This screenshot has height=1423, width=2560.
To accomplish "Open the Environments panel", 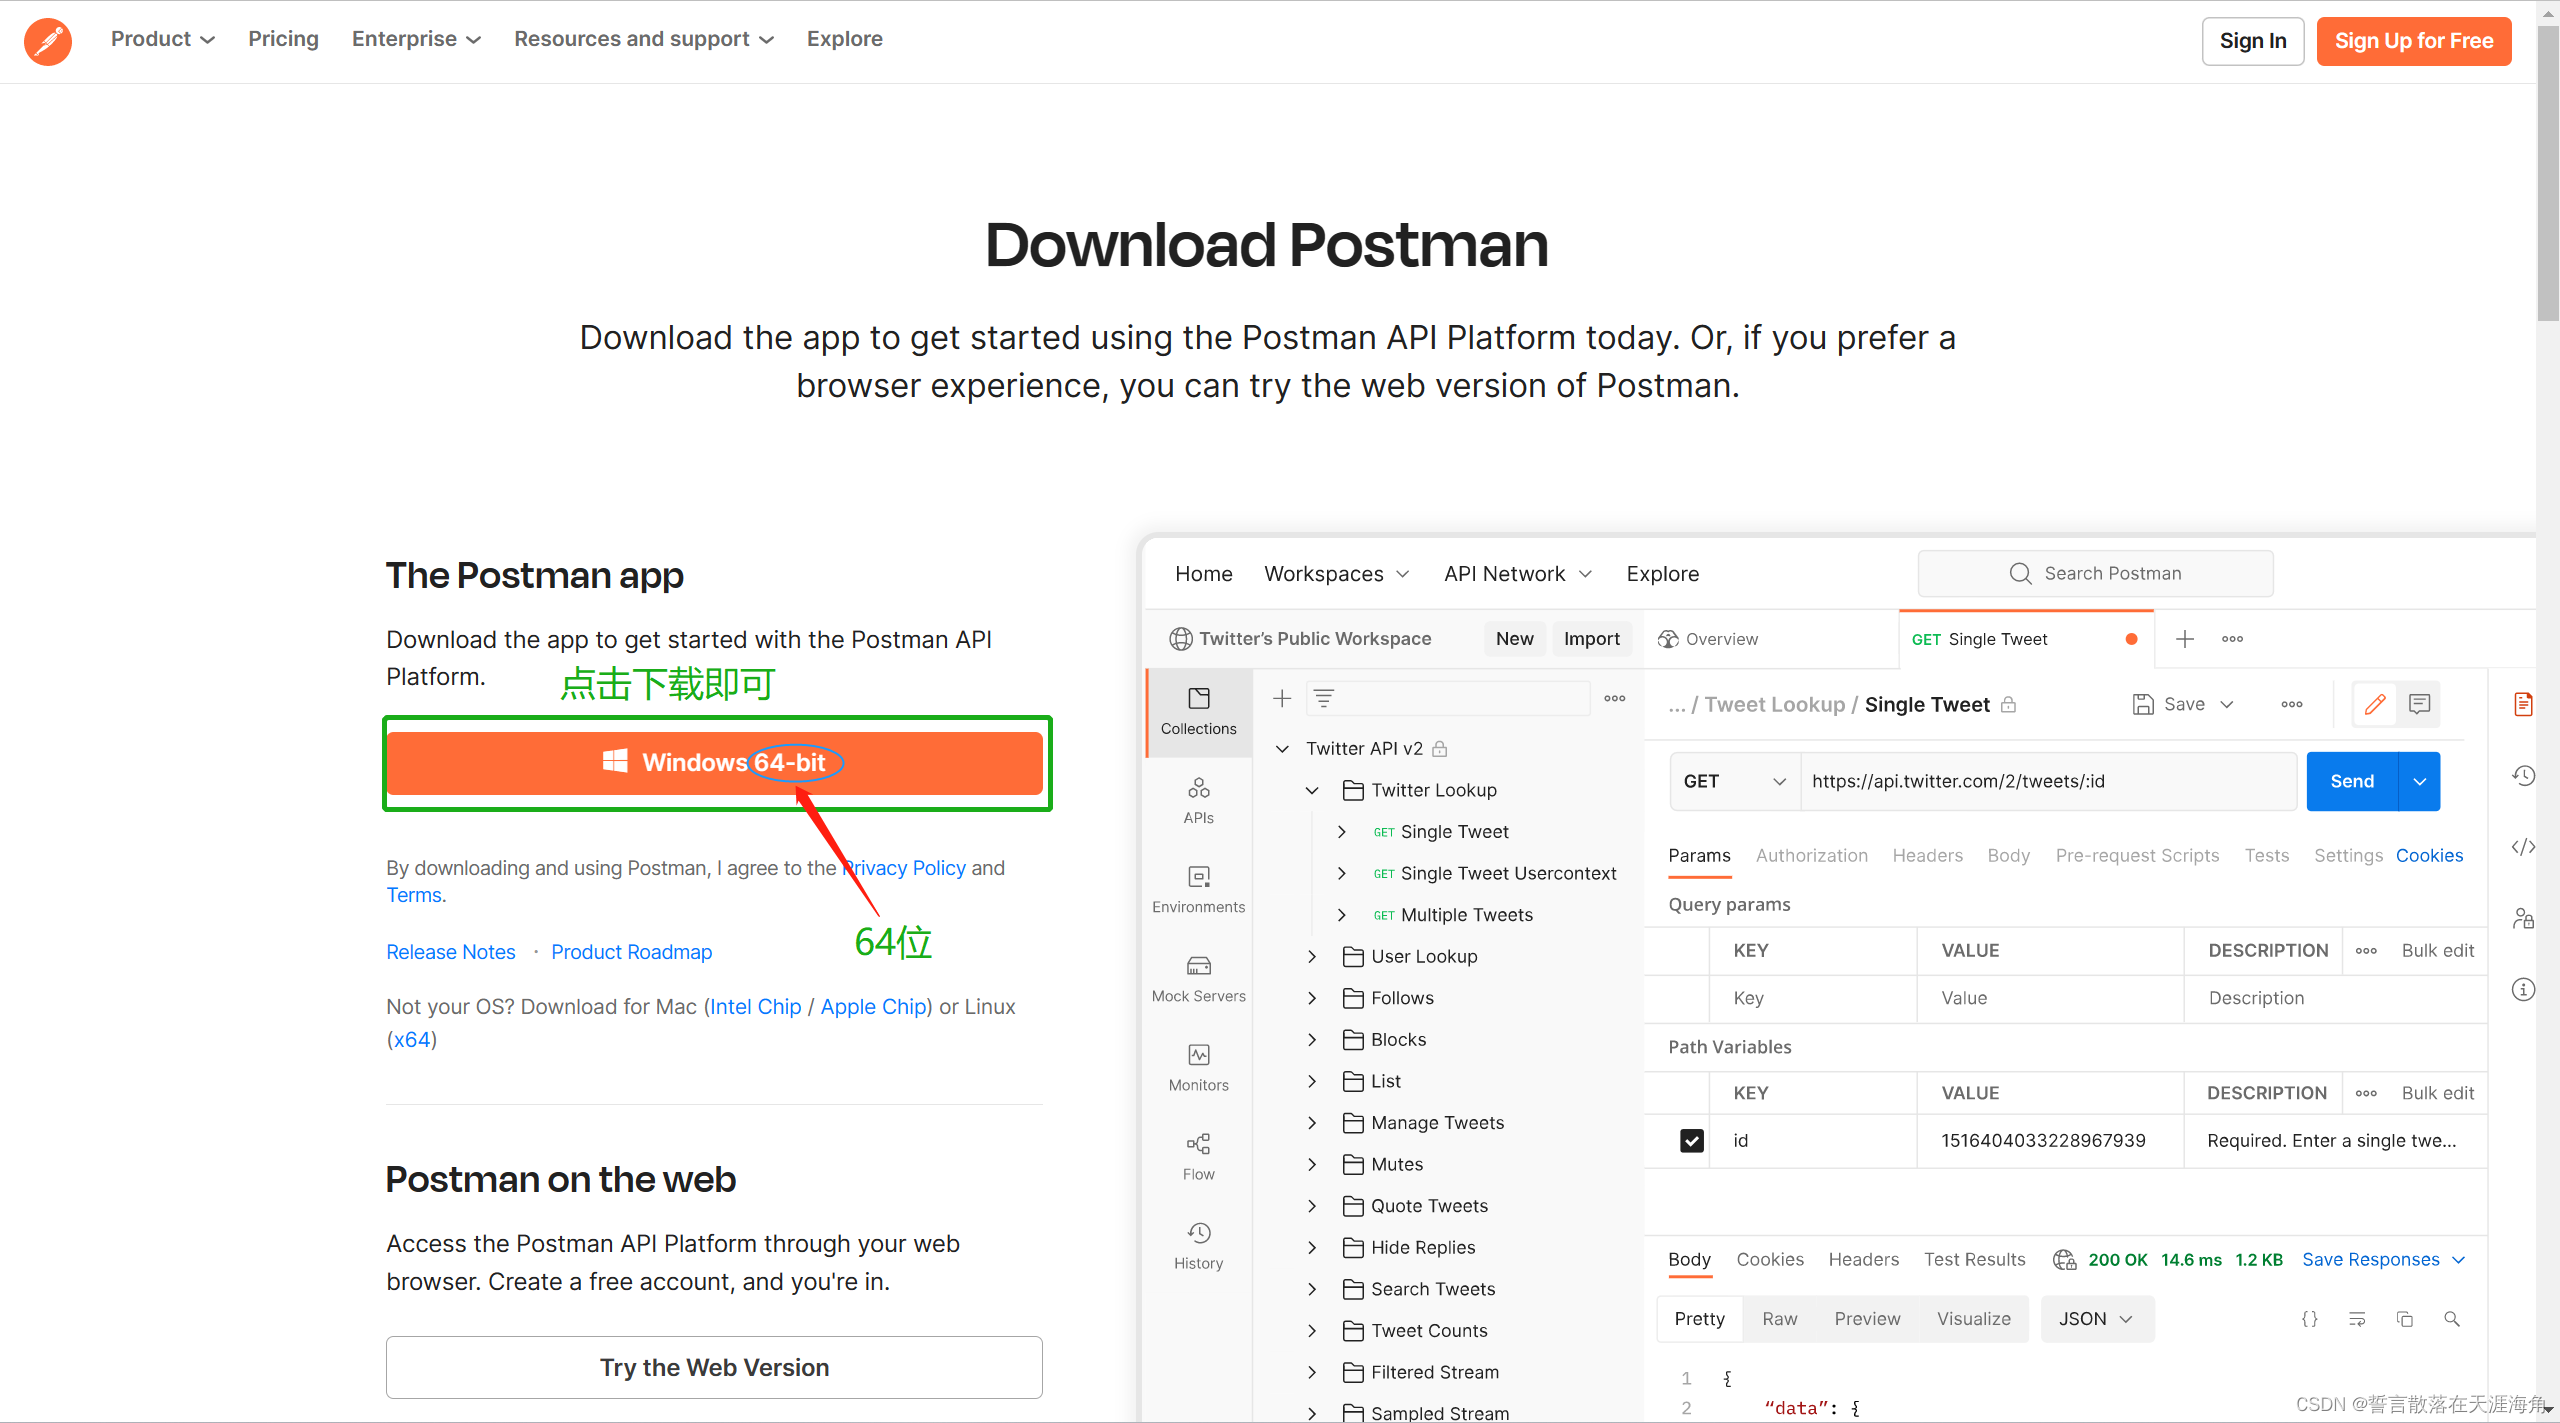I will 1197,888.
